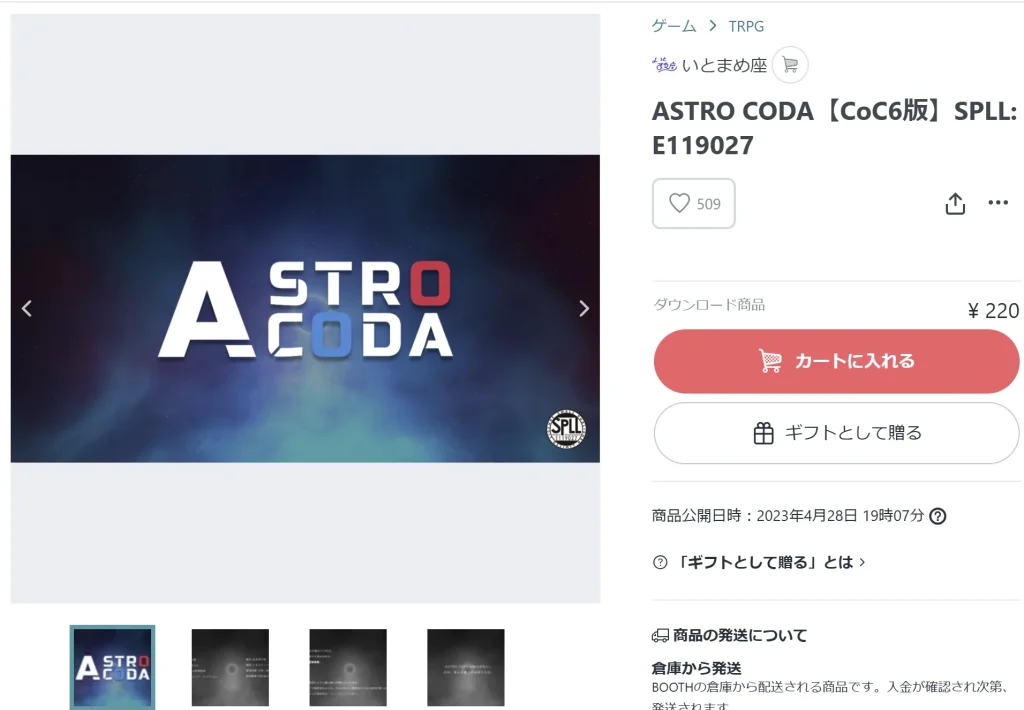Click the カートに入れる add to cart button

tap(836, 361)
